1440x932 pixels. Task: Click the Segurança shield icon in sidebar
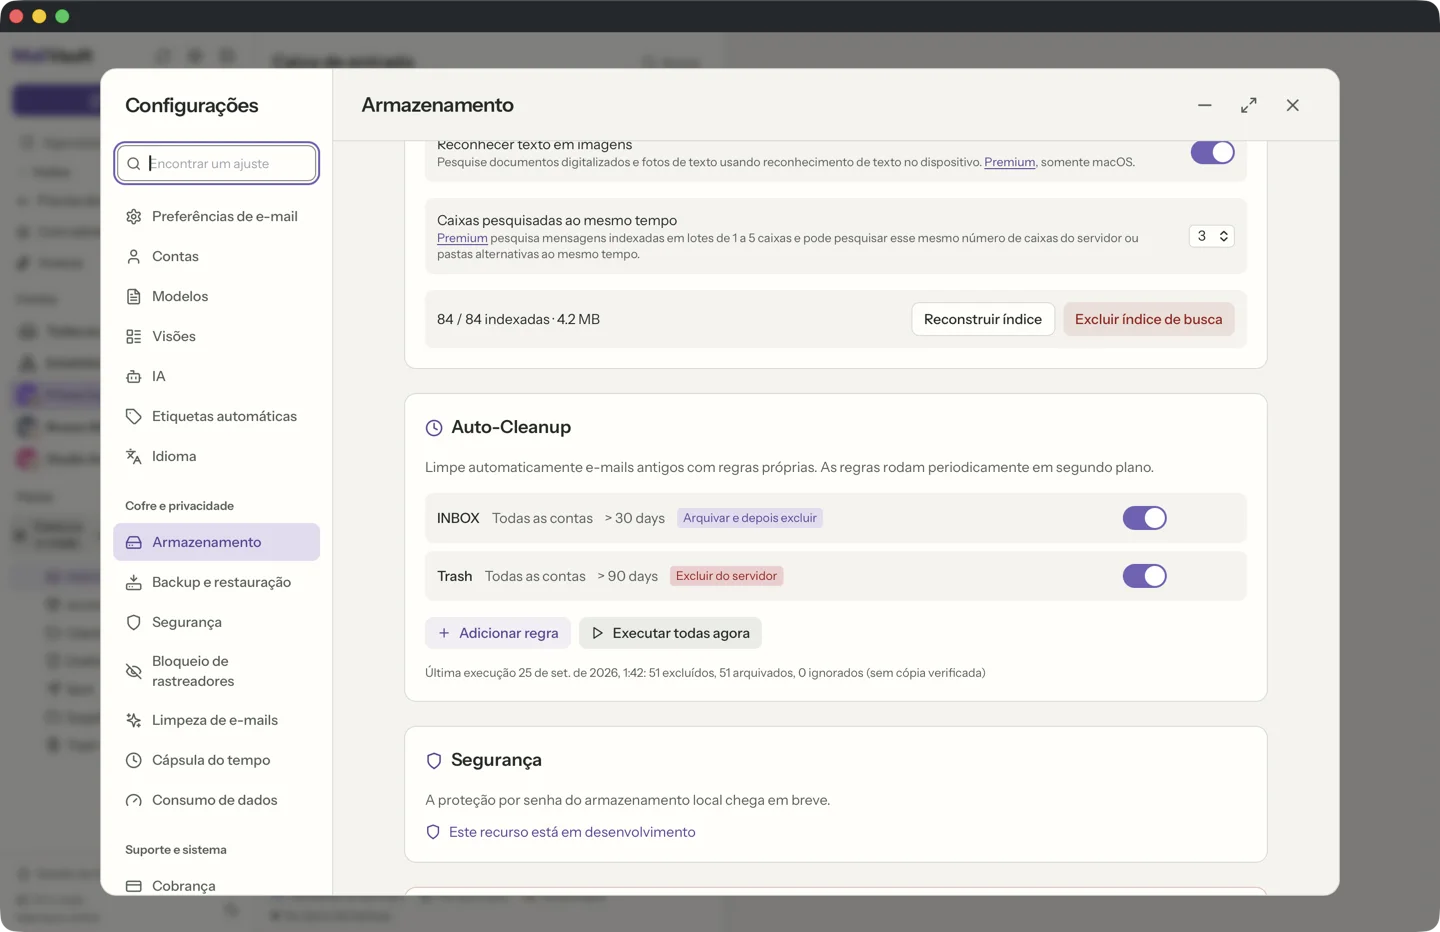(134, 622)
